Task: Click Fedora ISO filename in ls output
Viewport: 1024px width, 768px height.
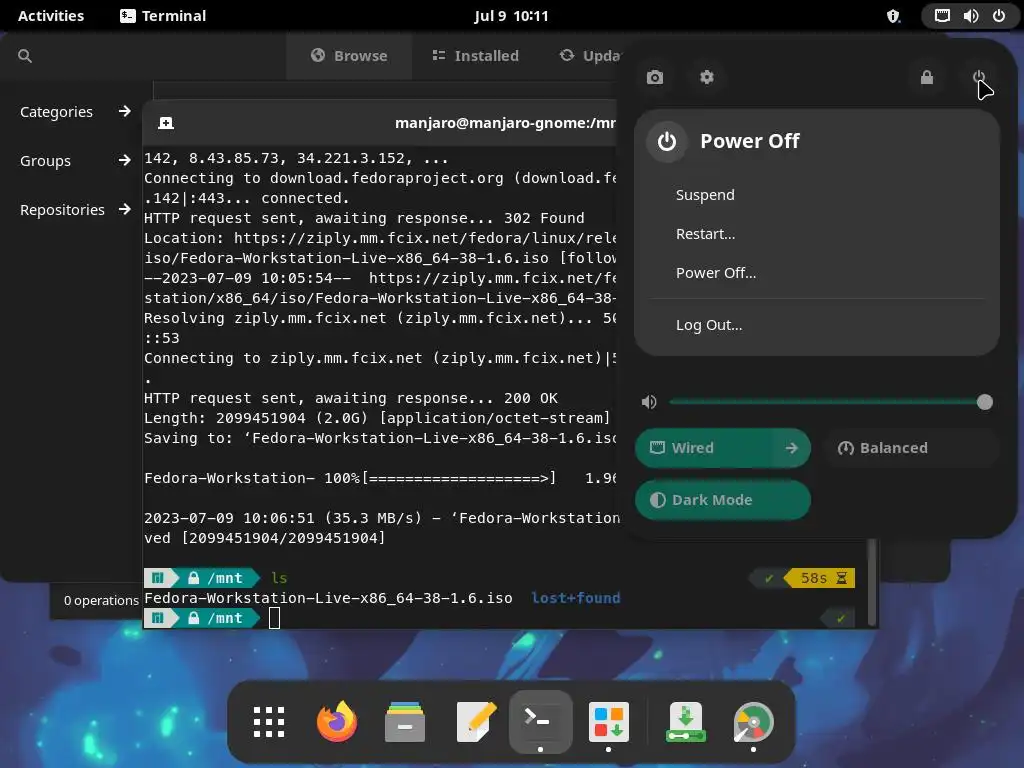Action: [328, 598]
